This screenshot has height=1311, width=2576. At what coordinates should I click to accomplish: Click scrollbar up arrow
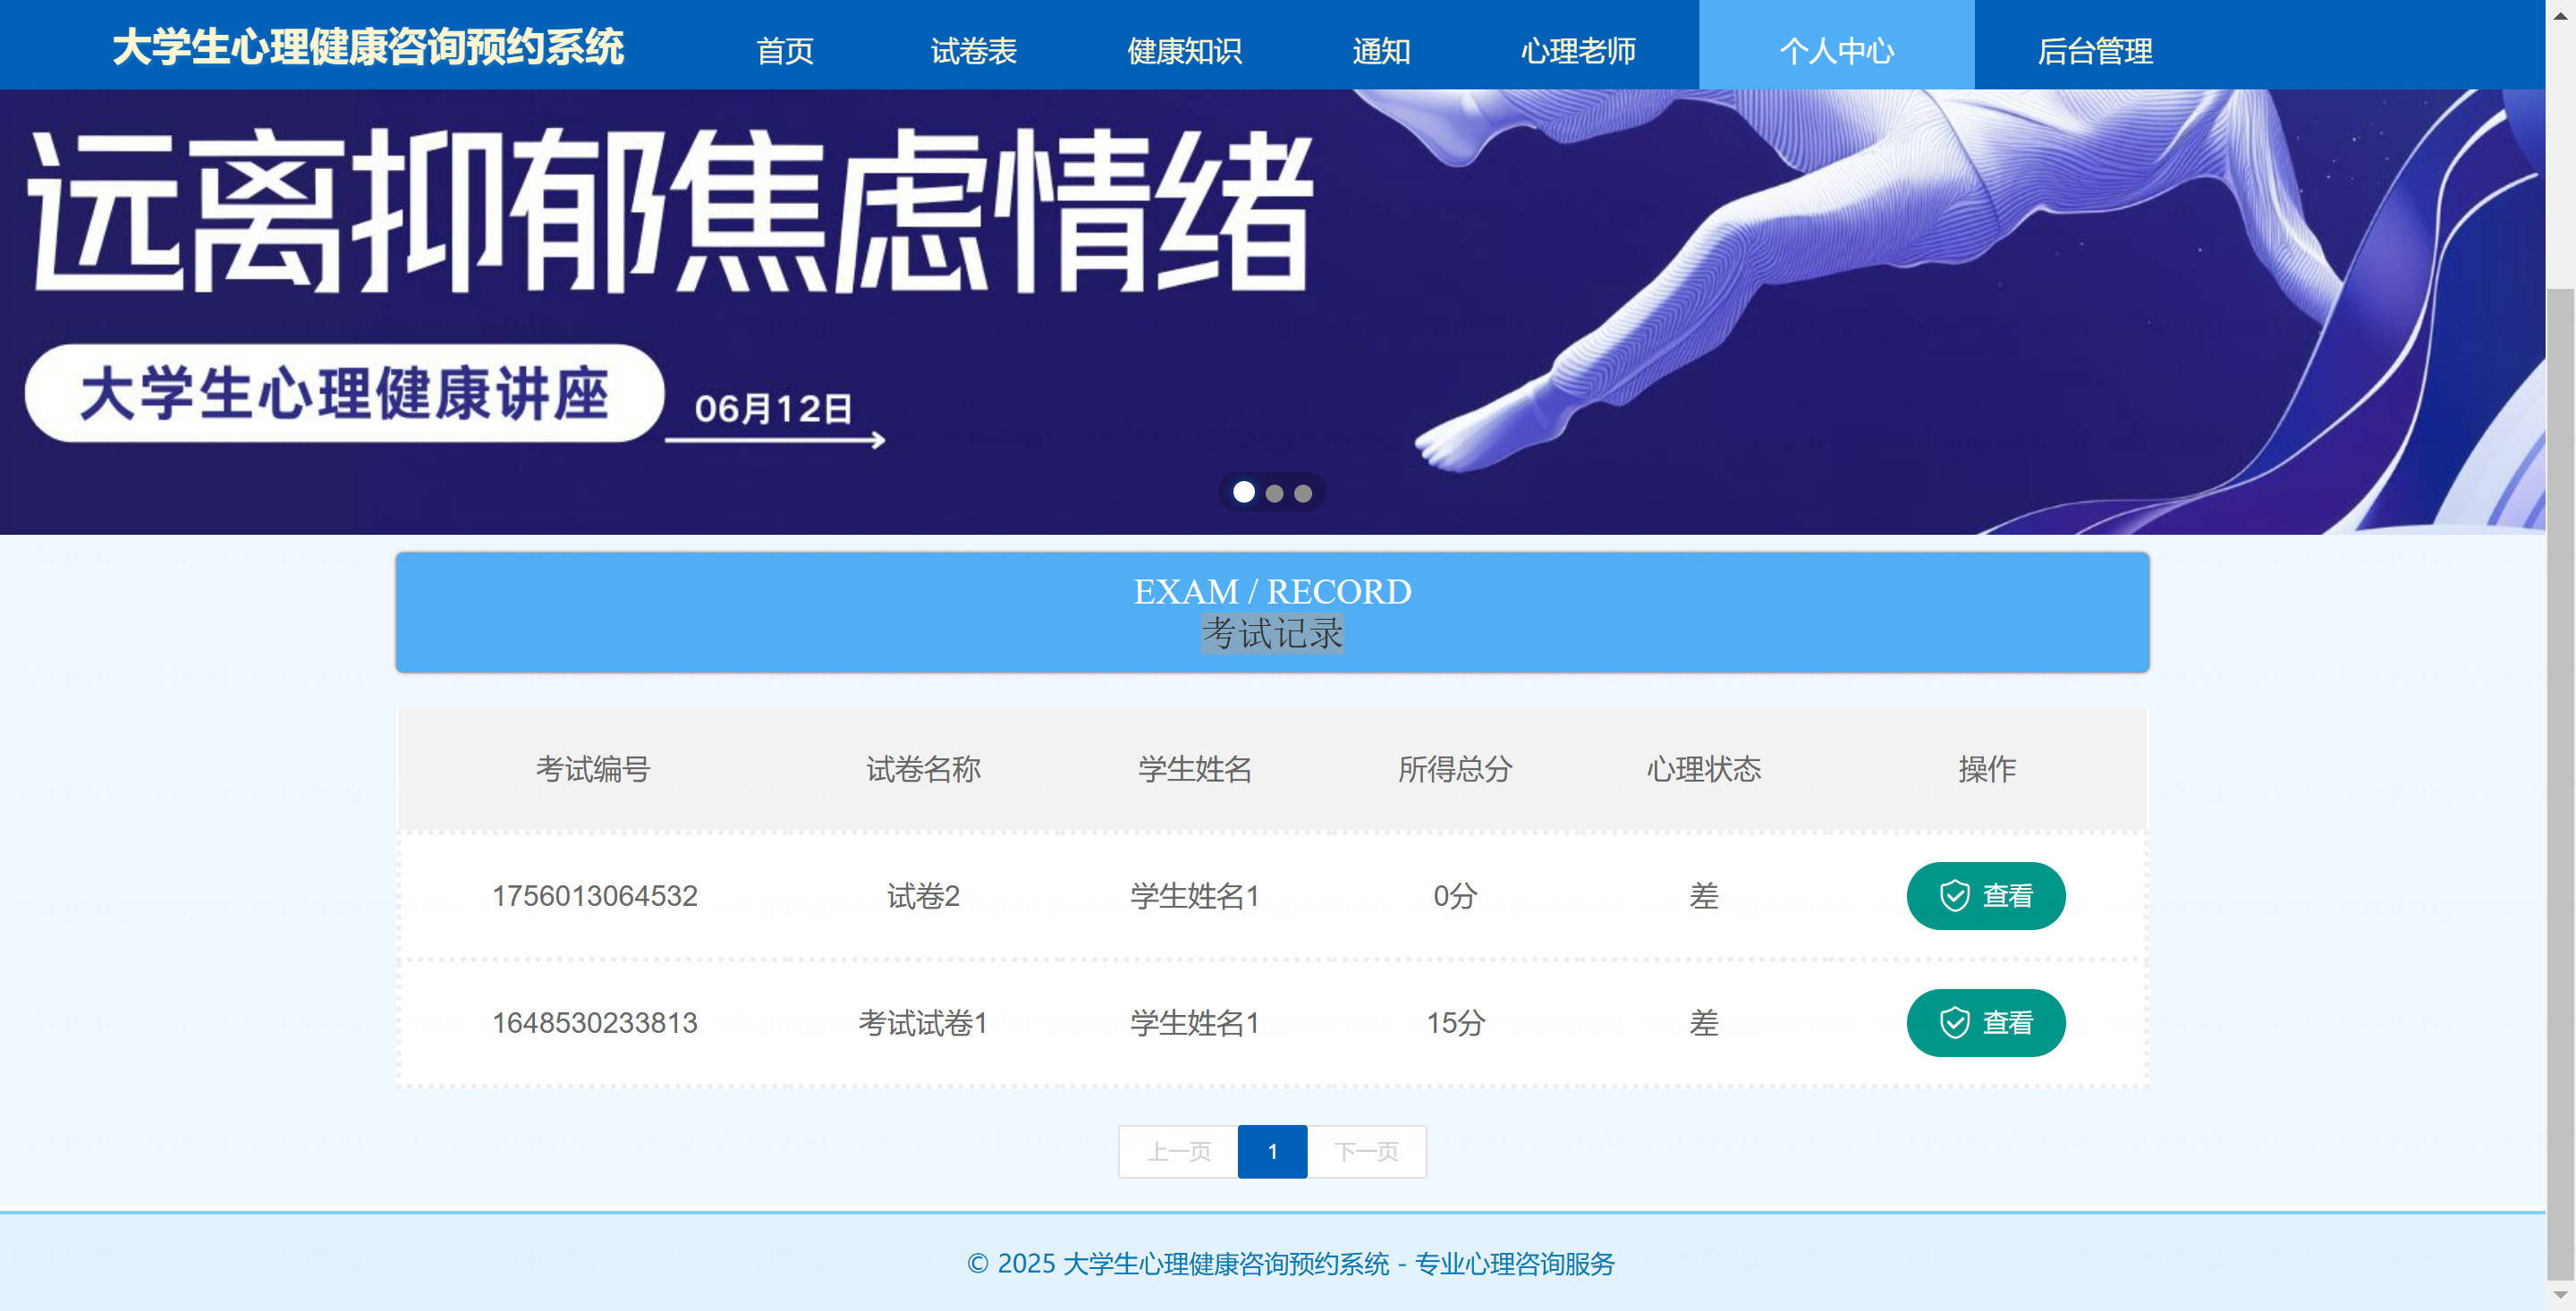pos(2561,14)
